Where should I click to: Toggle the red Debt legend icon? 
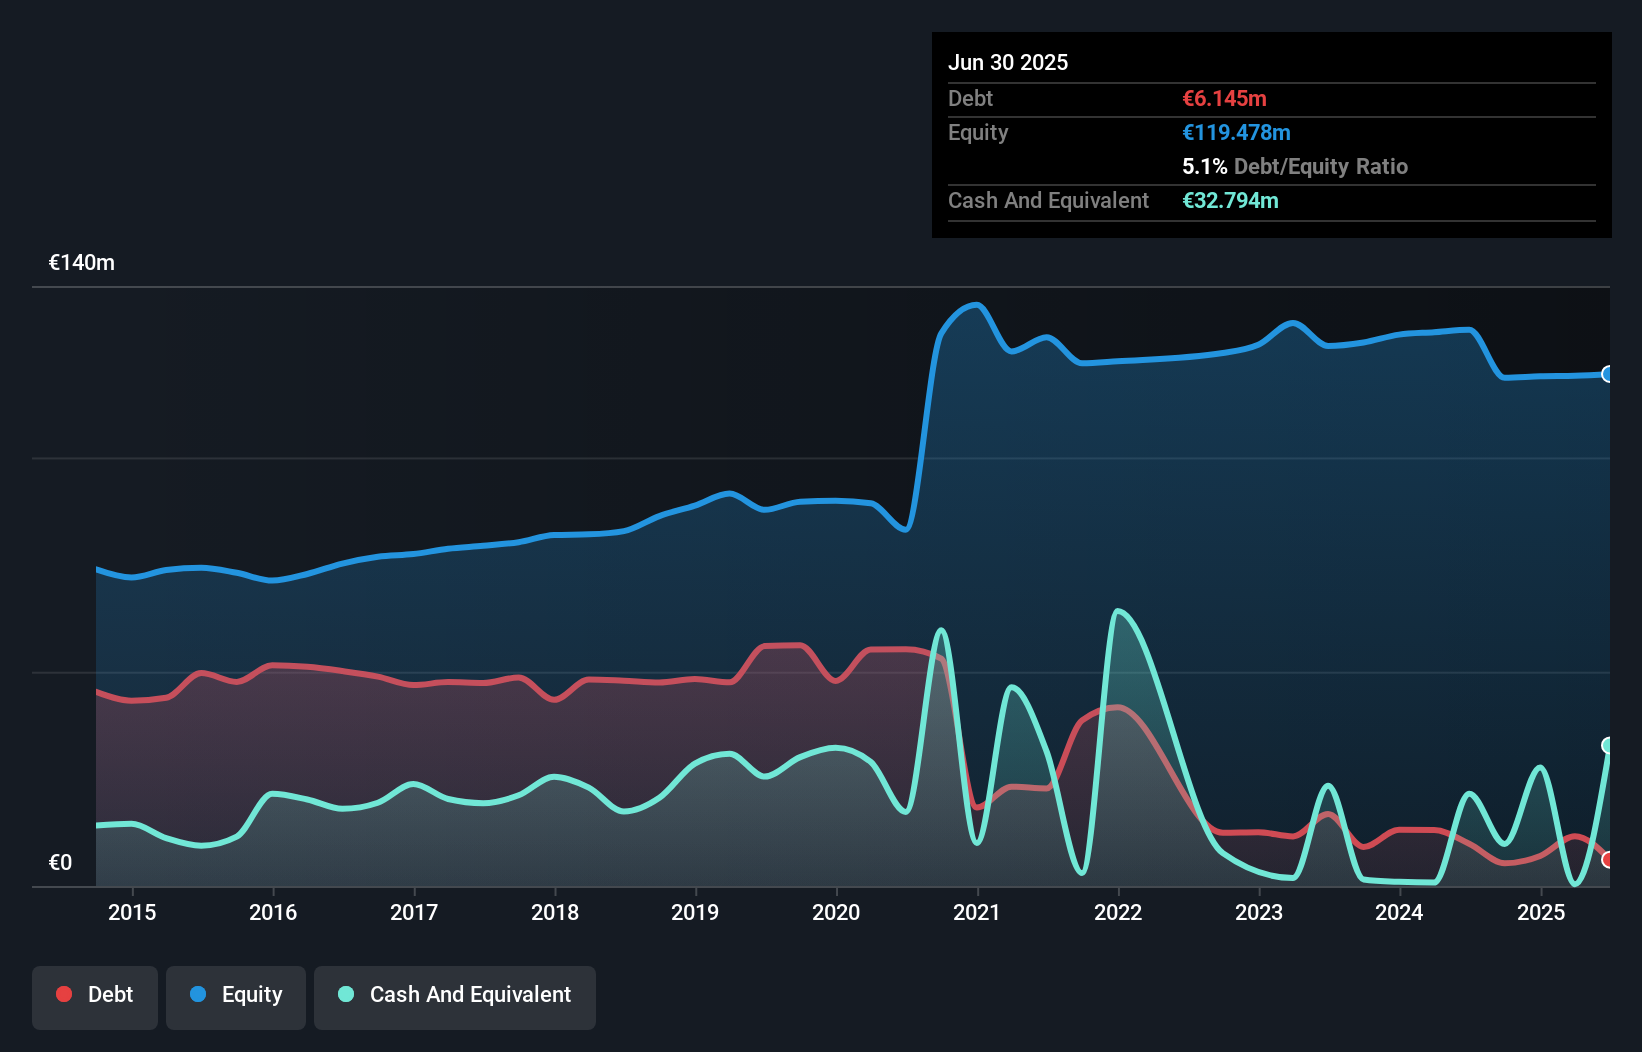(x=62, y=995)
